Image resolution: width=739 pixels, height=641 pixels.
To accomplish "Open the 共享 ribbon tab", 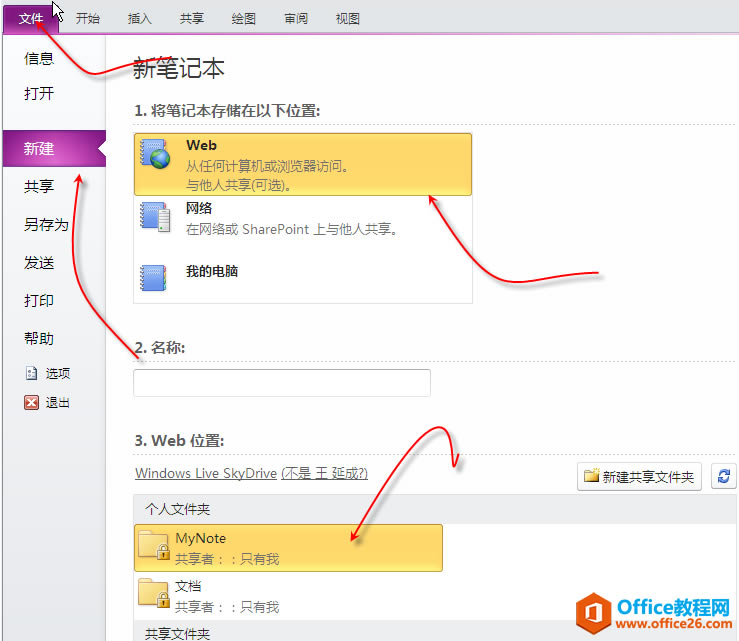I will pos(191,19).
